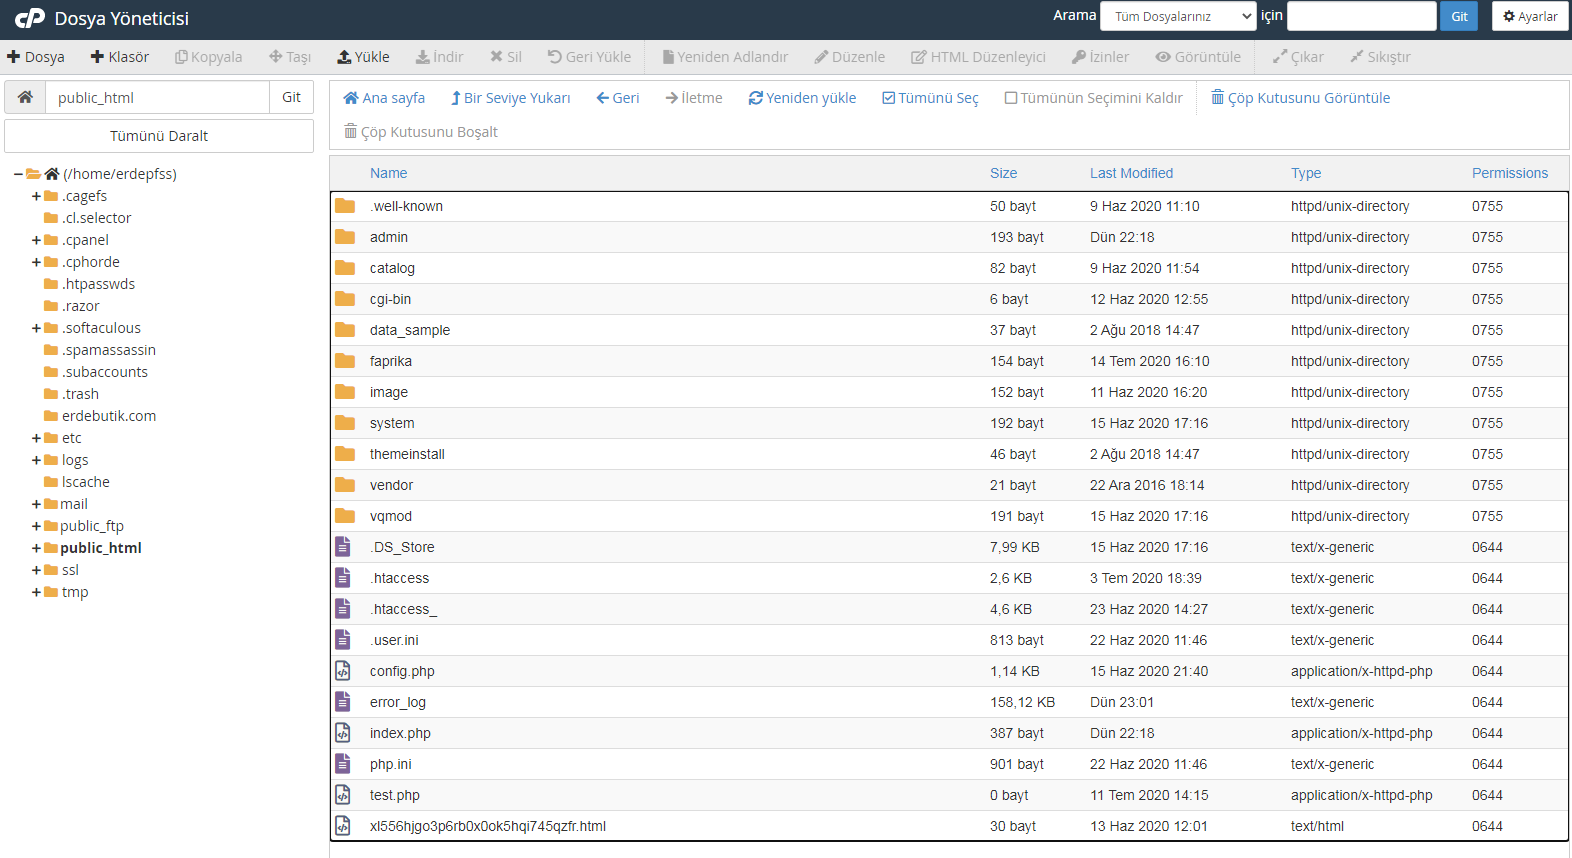Viewport: 1572px width, 858px height.
Task: Expand the .cphorde tree node
Action: pyautogui.click(x=36, y=262)
